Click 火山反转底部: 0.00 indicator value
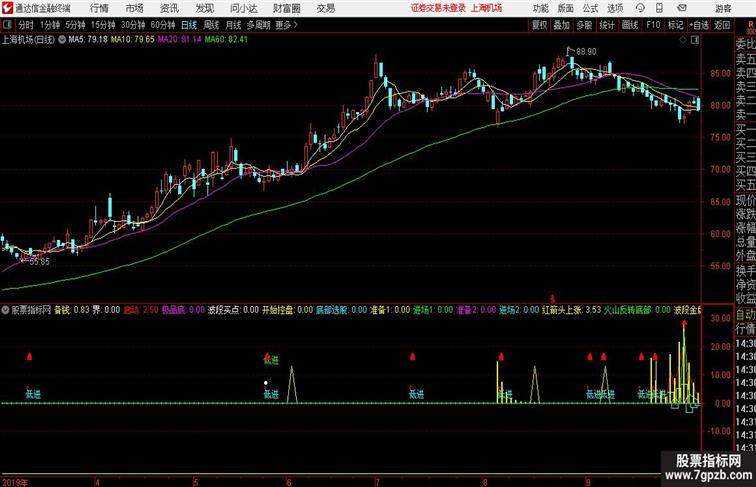The height and width of the screenshot is (487, 756). (x=637, y=310)
